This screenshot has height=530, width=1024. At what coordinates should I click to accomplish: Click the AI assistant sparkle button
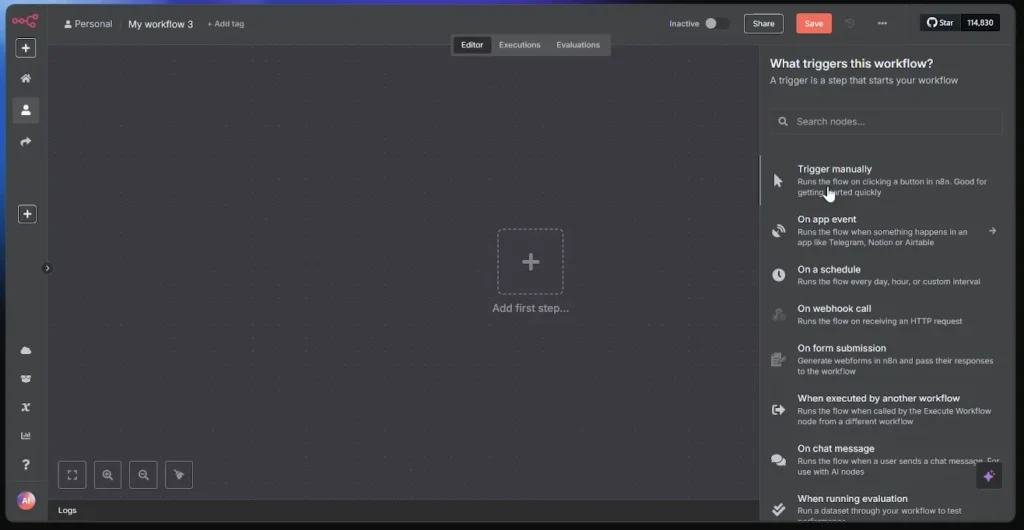click(989, 476)
